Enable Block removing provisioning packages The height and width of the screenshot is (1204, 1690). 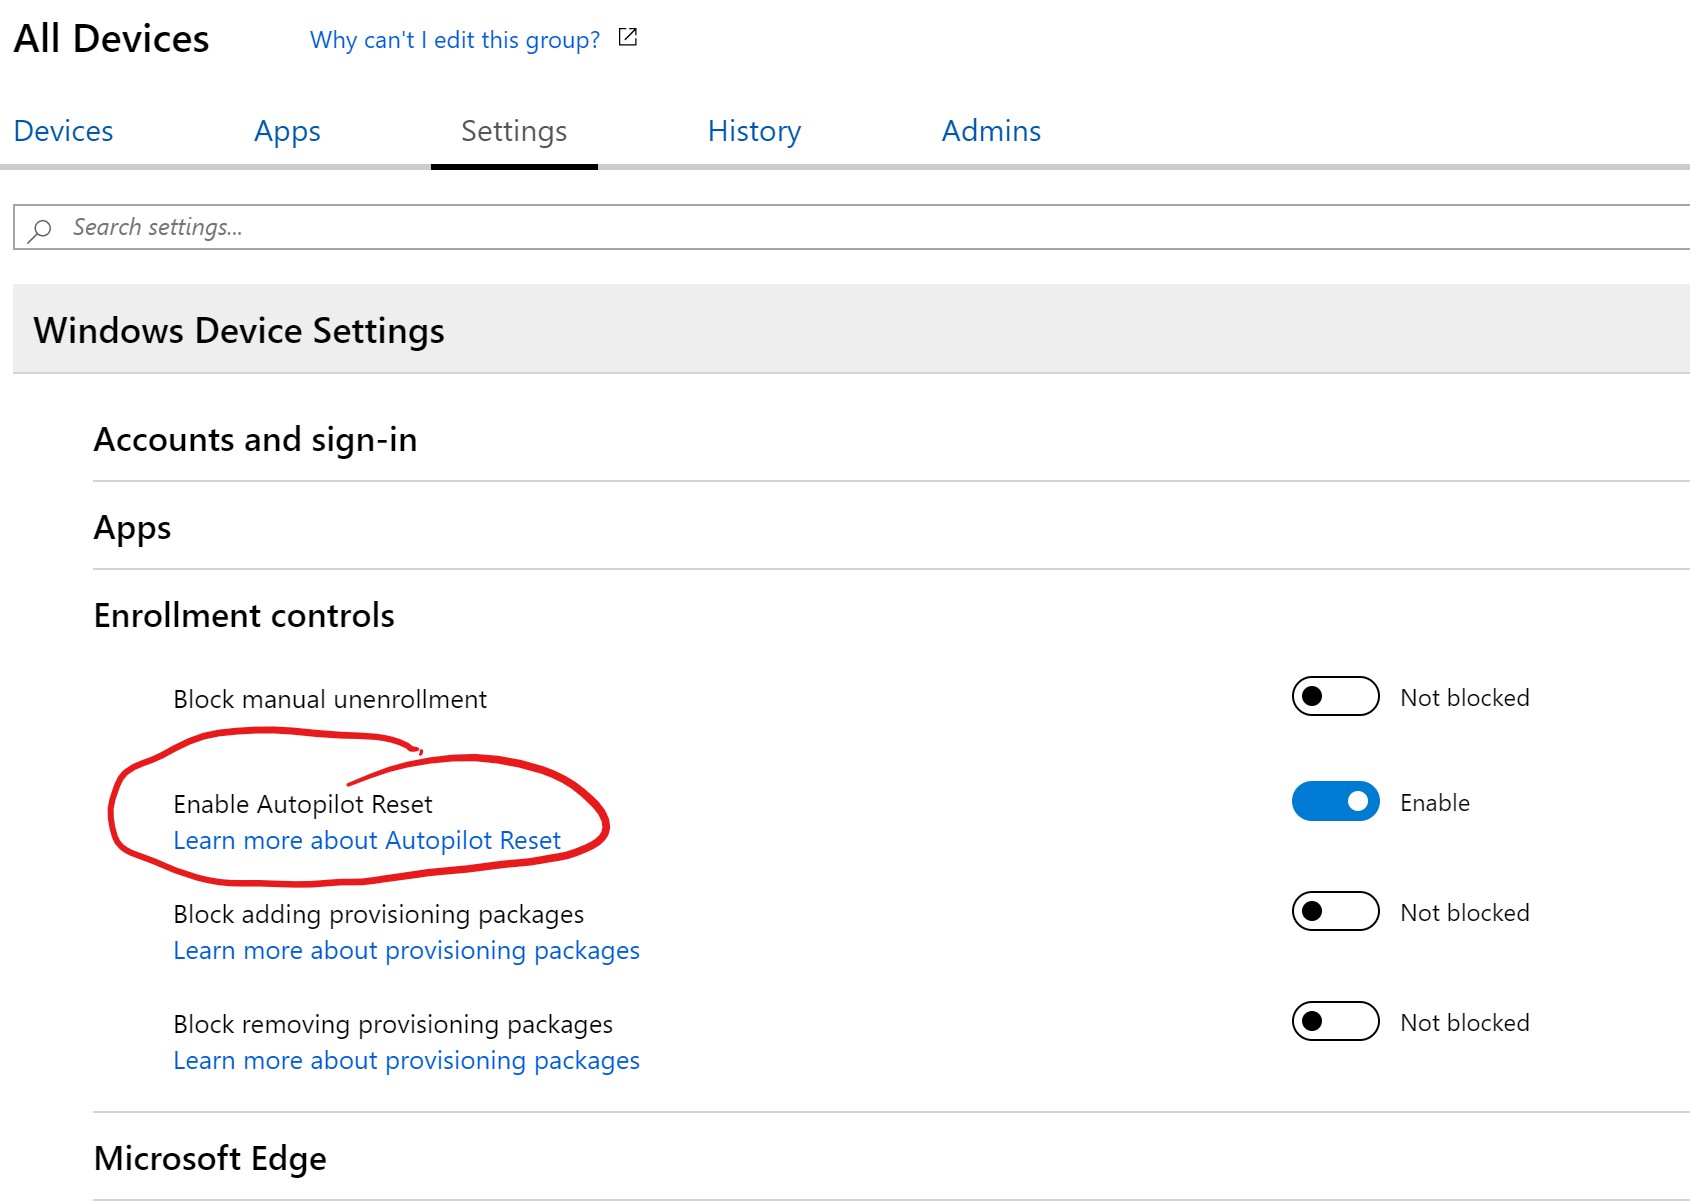click(x=1335, y=1021)
